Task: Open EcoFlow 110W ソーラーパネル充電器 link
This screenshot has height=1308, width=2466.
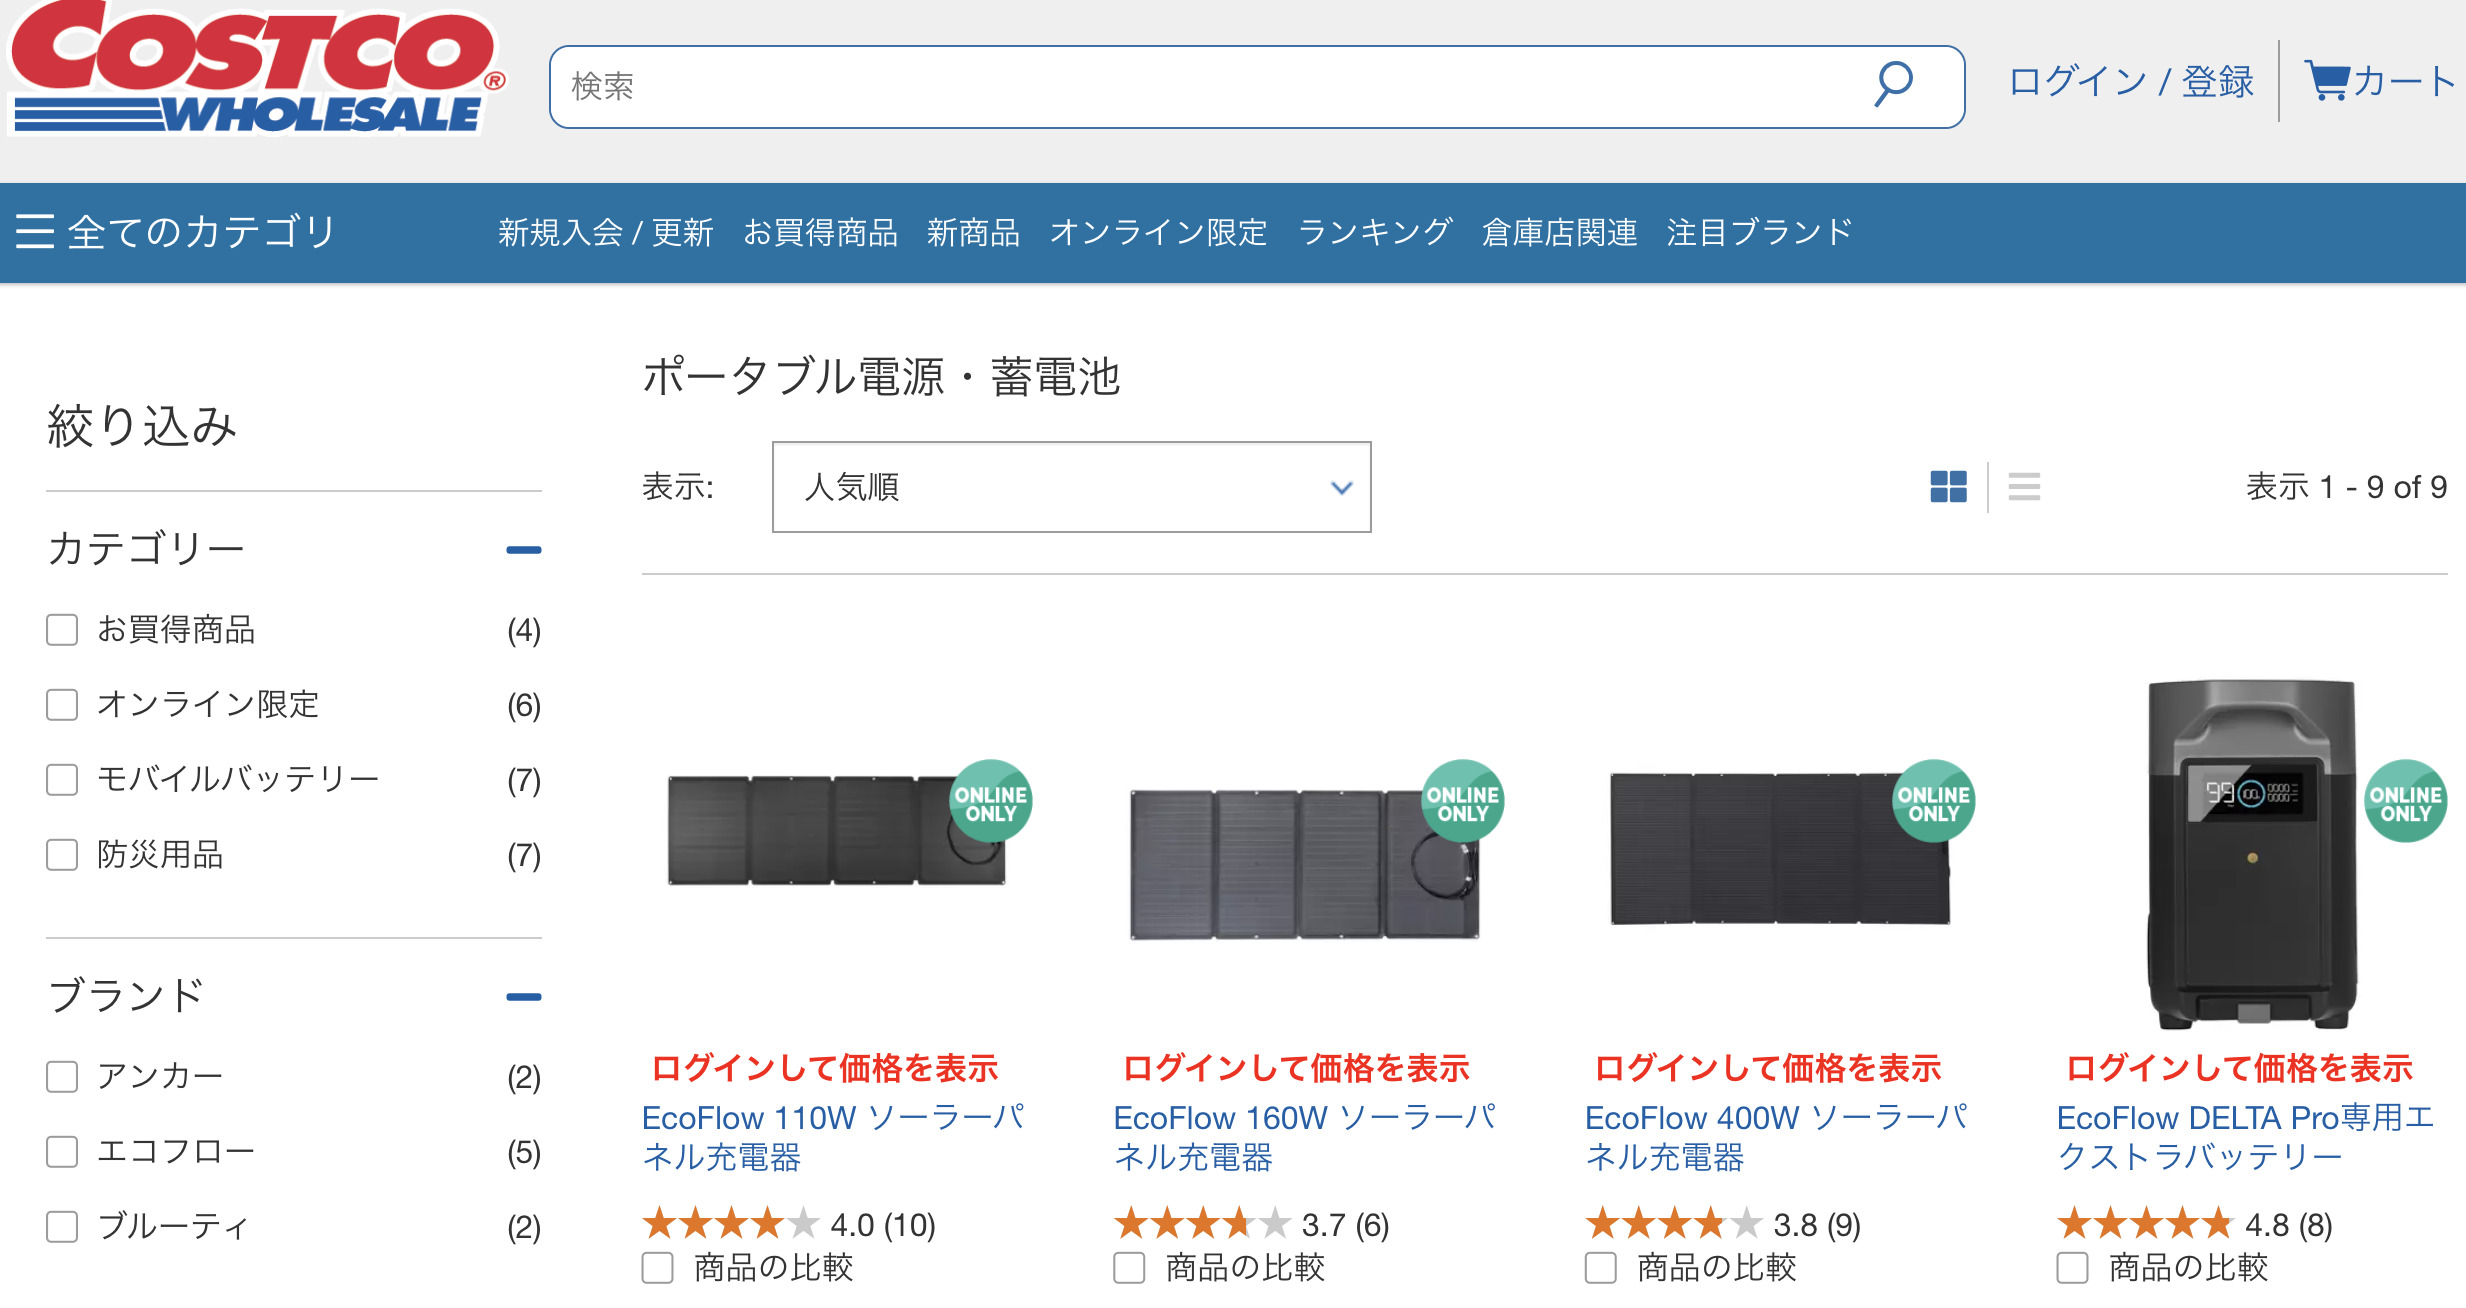Action: [x=834, y=1137]
